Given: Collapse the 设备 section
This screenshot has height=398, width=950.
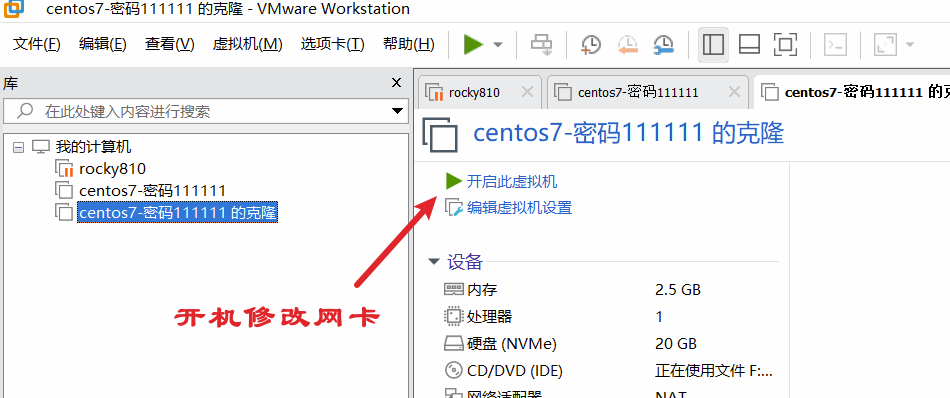Looking at the screenshot, I should pos(433,262).
